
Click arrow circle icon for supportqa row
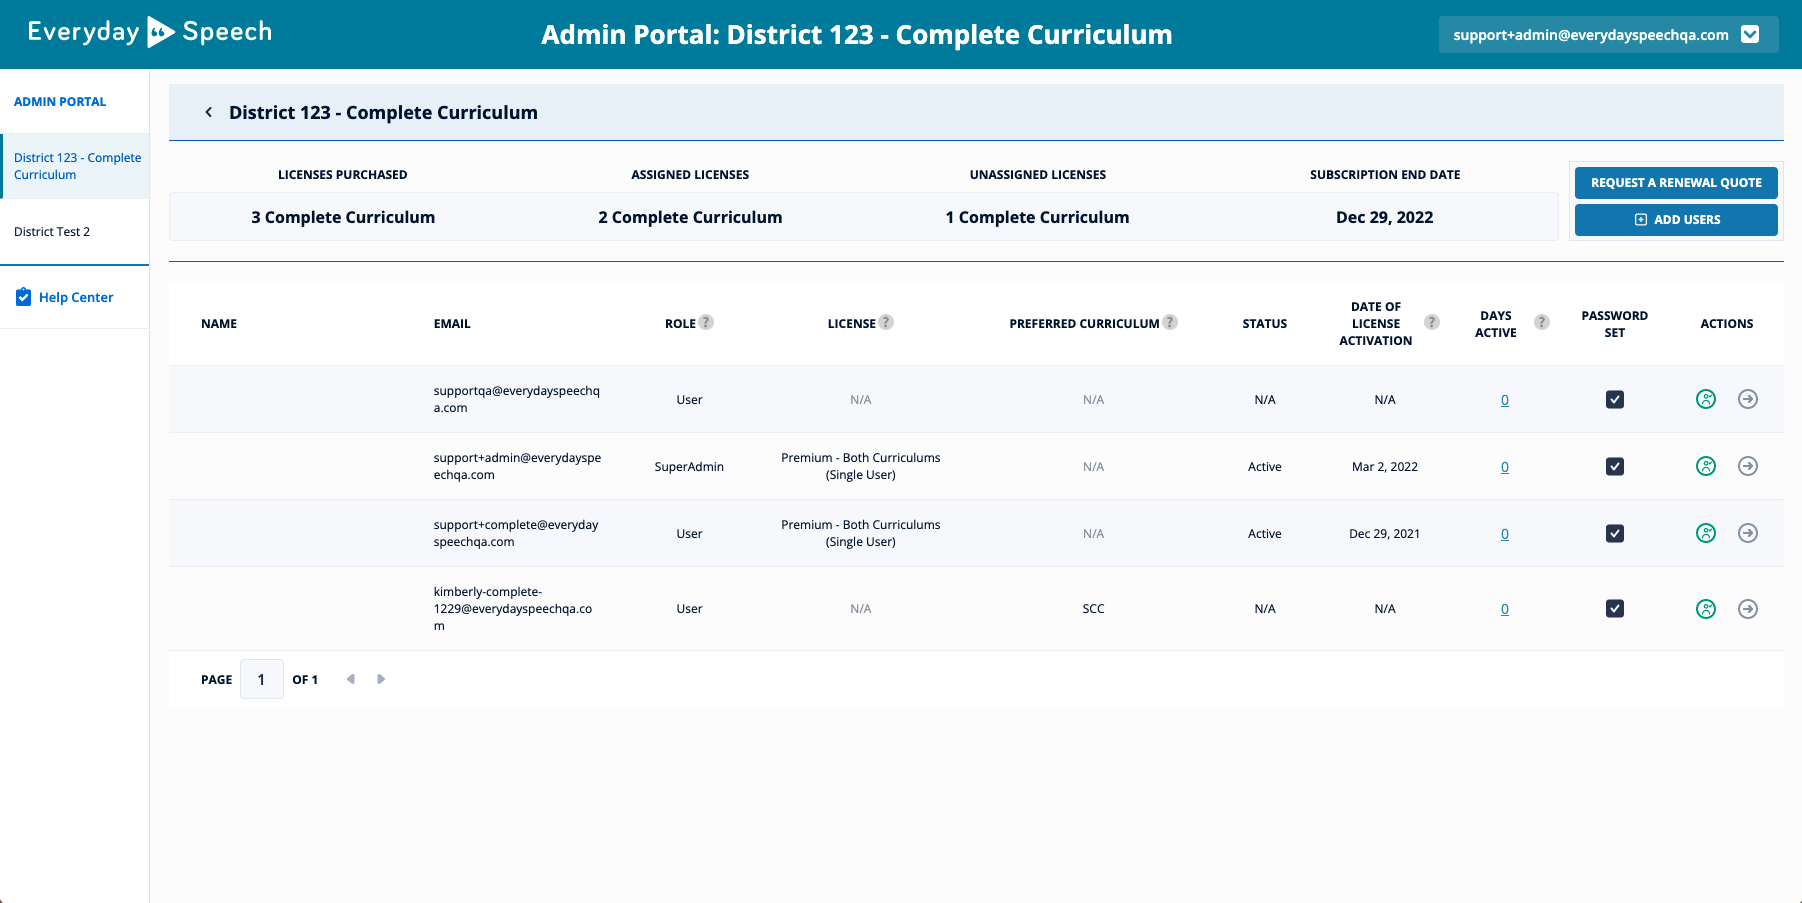1748,399
